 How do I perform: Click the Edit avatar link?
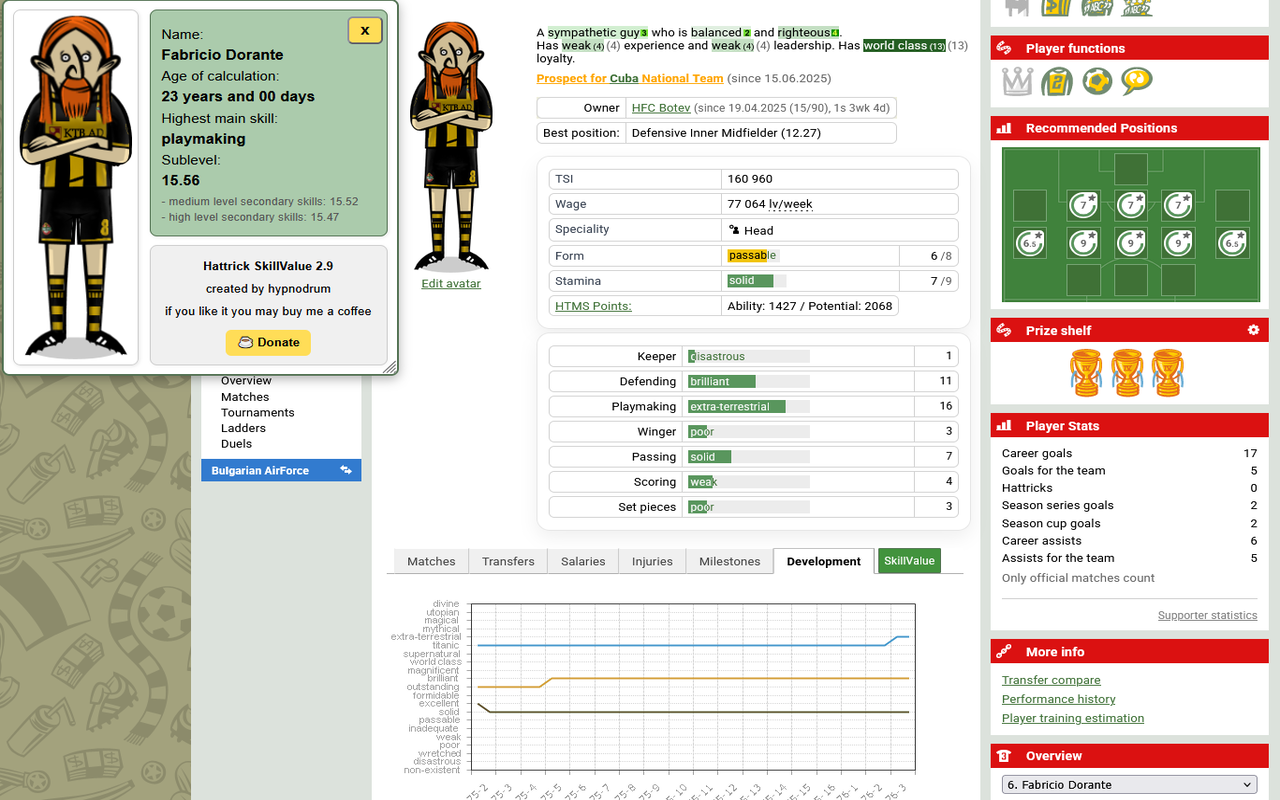pos(451,284)
